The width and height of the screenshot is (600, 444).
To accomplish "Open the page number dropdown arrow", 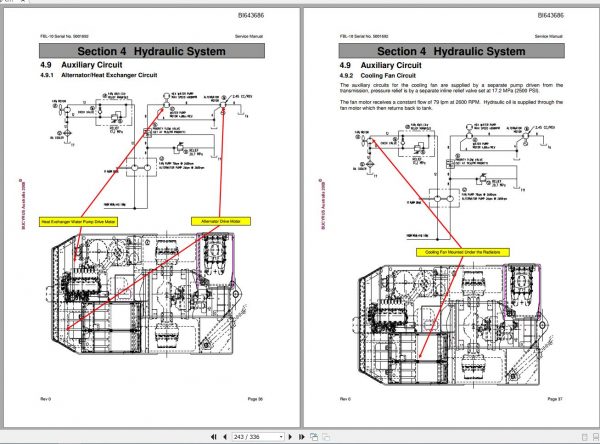I will pos(281,437).
